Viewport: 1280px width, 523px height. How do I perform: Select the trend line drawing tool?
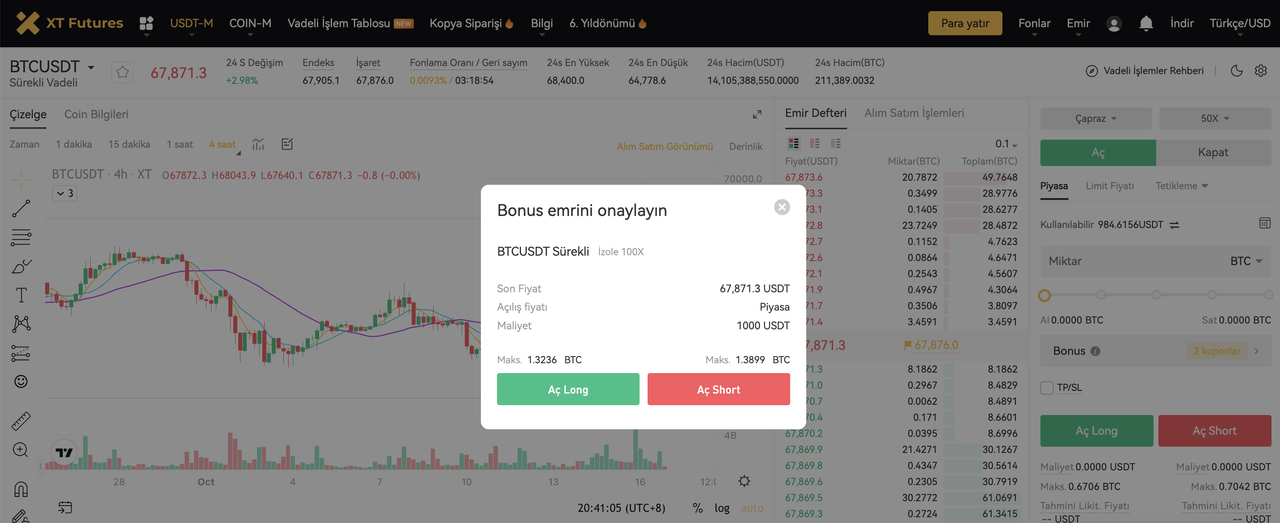[x=21, y=208]
